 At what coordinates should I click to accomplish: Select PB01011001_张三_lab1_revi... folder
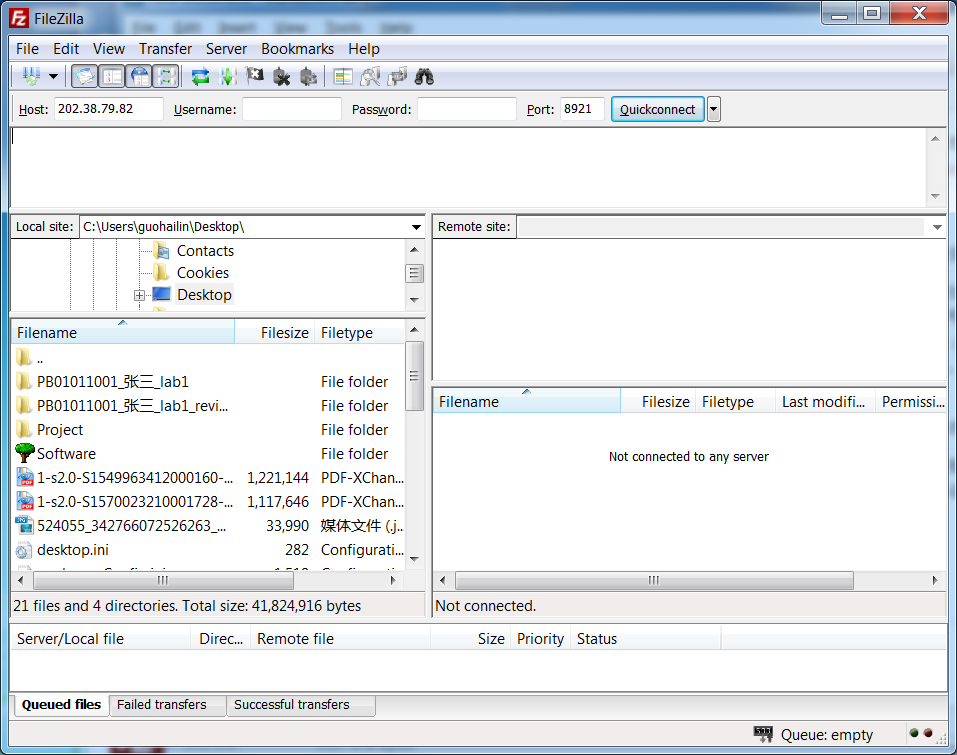tap(132, 406)
